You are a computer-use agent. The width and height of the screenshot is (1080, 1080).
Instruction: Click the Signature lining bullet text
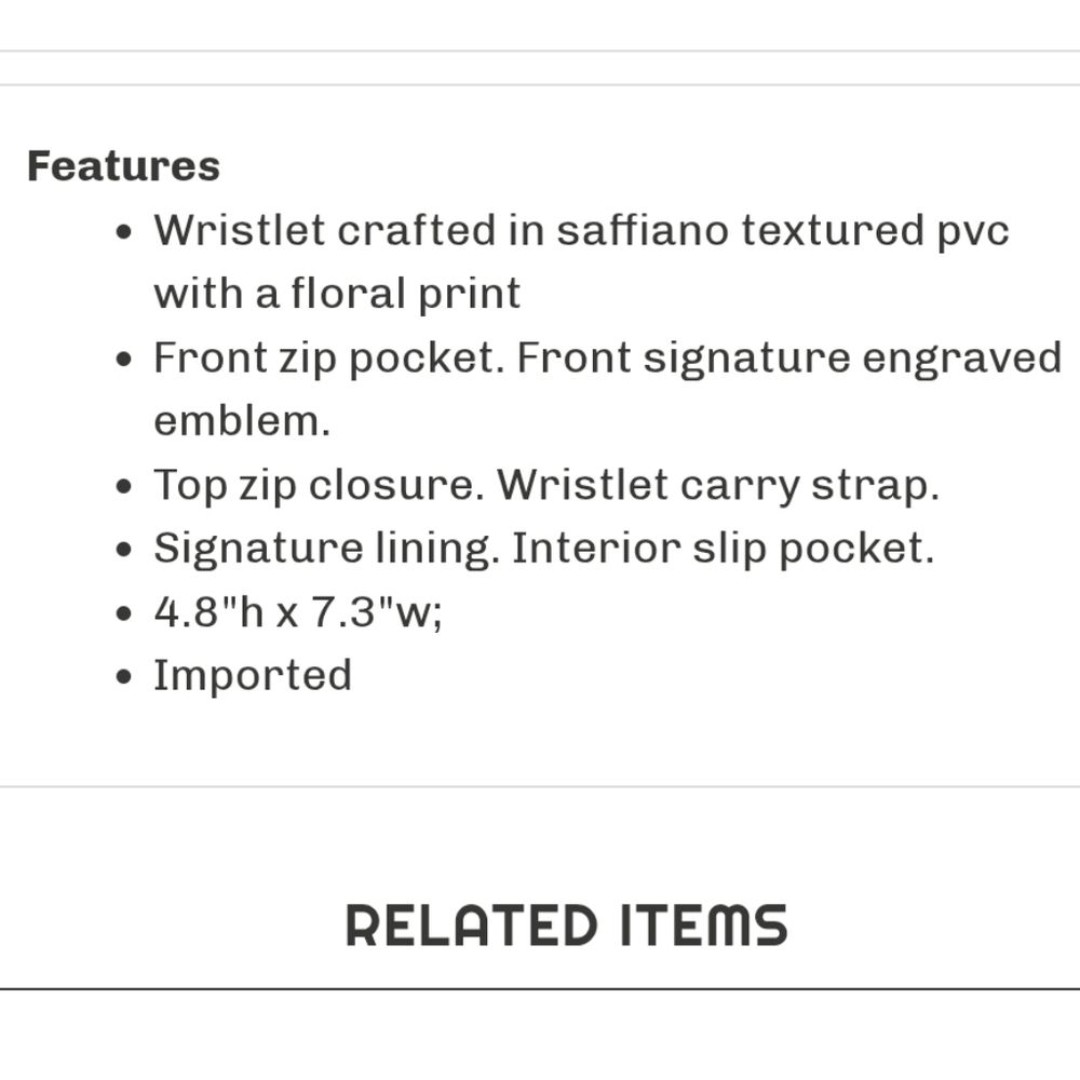tap(327, 549)
